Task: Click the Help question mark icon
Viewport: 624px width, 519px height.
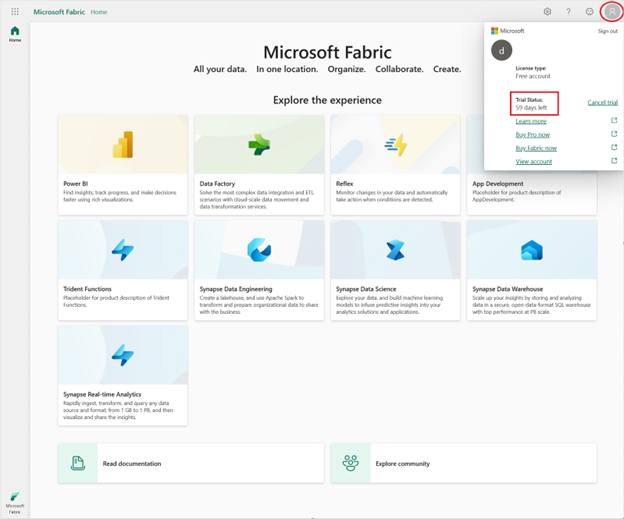Action: pos(568,12)
